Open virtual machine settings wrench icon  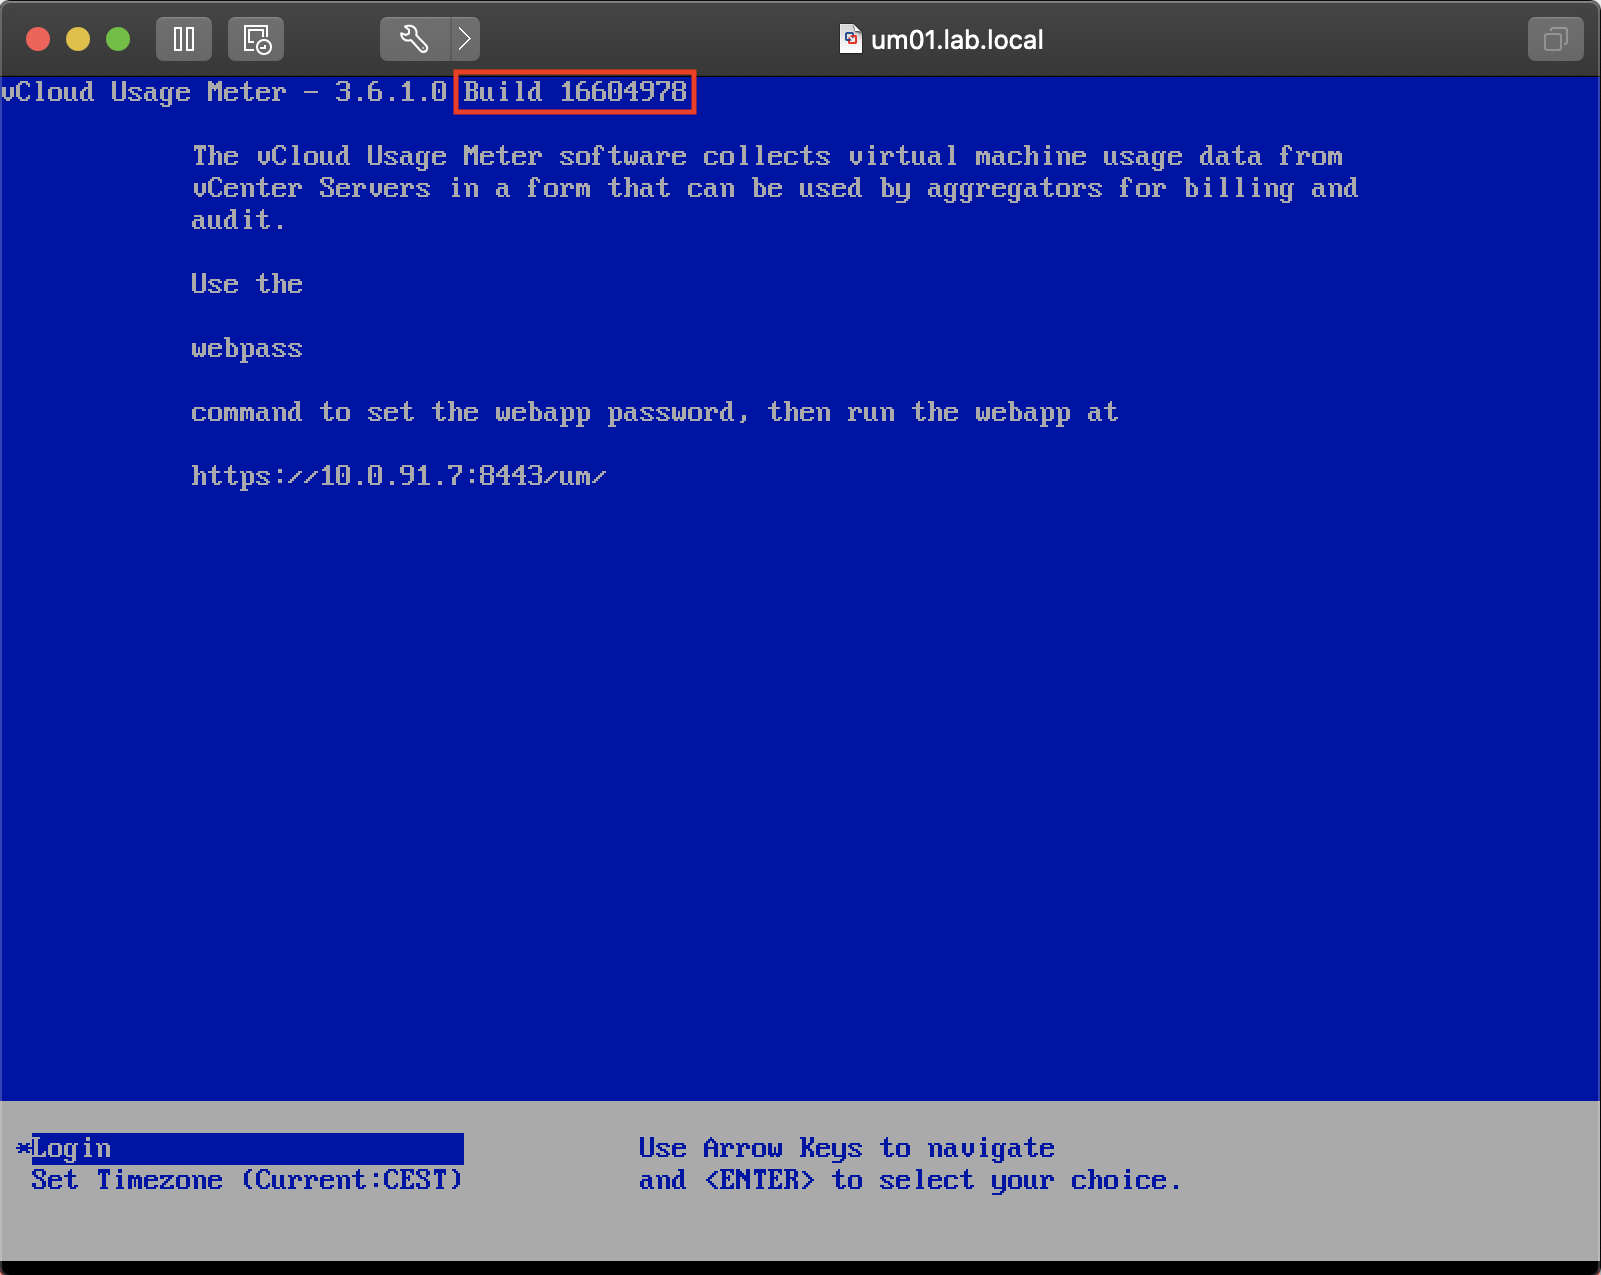[x=415, y=39]
